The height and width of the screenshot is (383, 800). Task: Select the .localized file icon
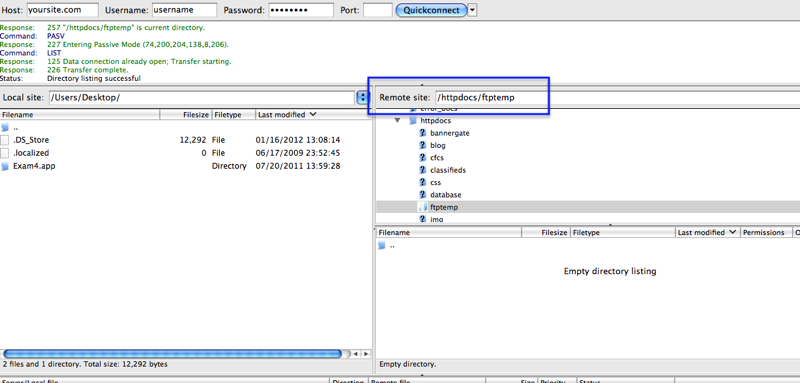[5, 153]
